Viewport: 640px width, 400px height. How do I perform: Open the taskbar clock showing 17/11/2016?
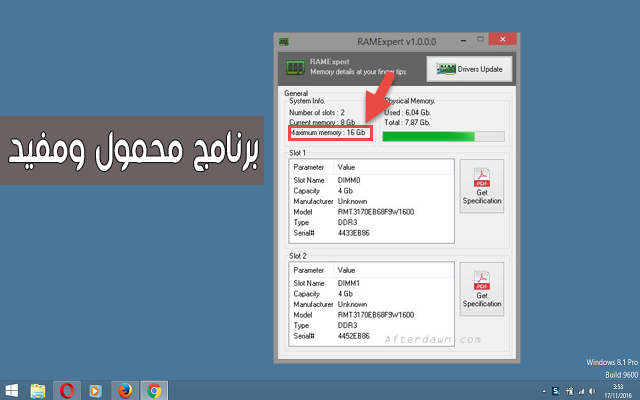618,391
